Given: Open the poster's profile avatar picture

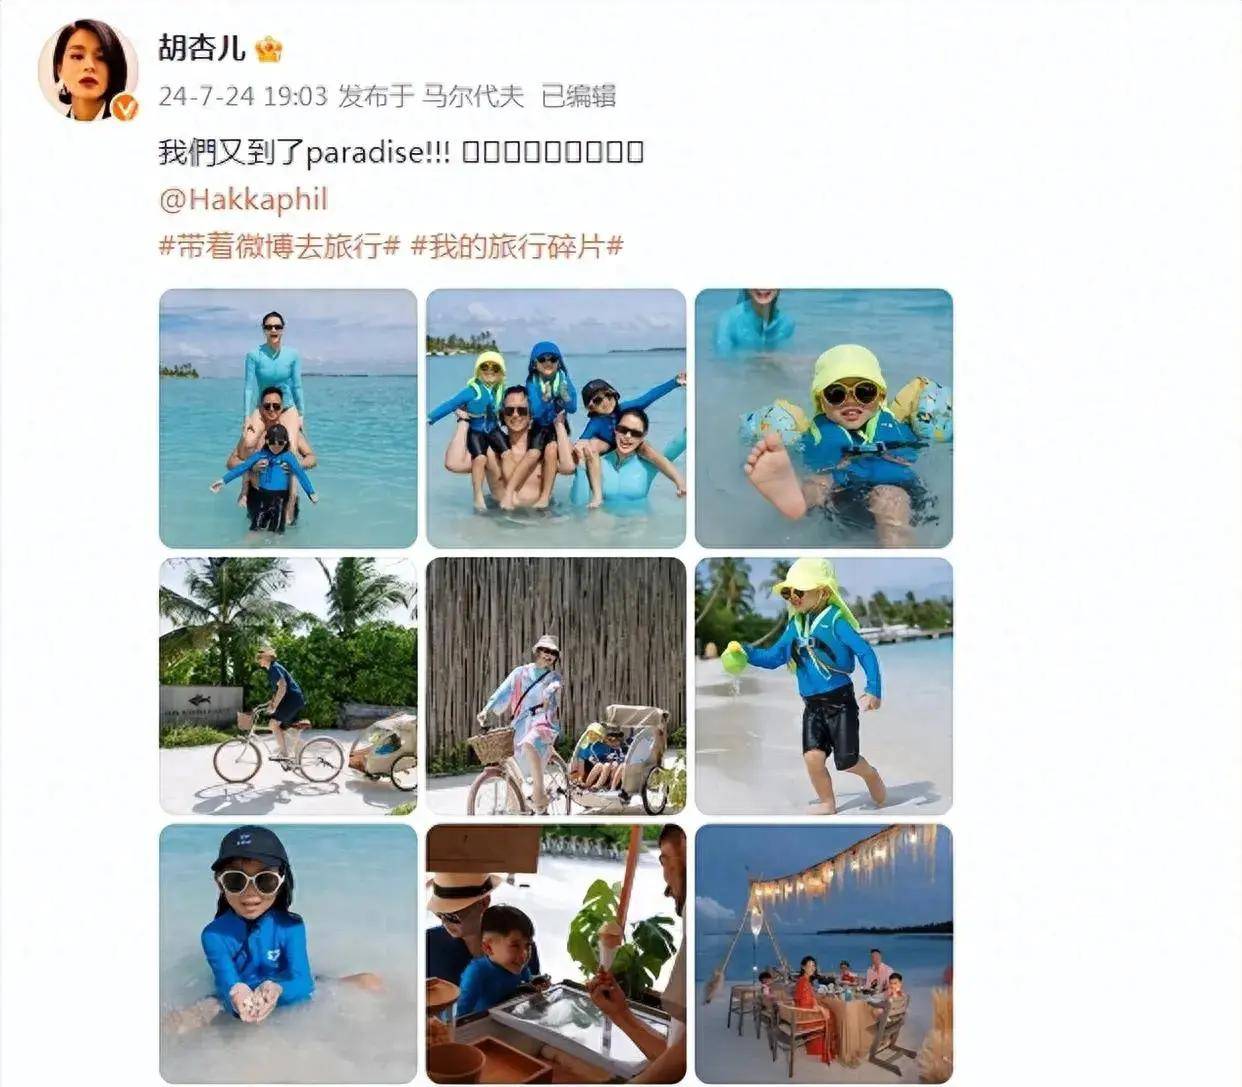Looking at the screenshot, I should click(88, 69).
